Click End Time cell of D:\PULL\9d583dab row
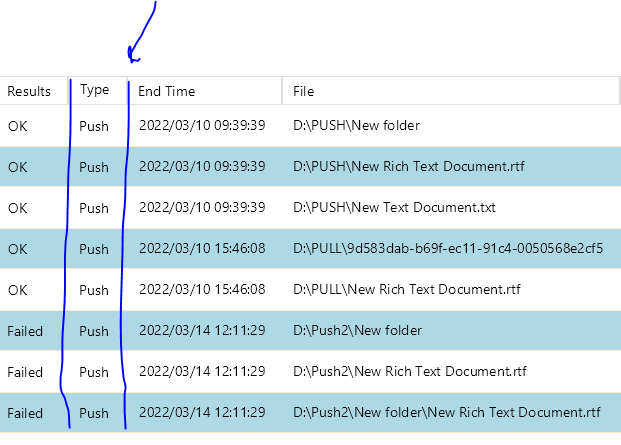The image size is (621, 445). click(201, 248)
